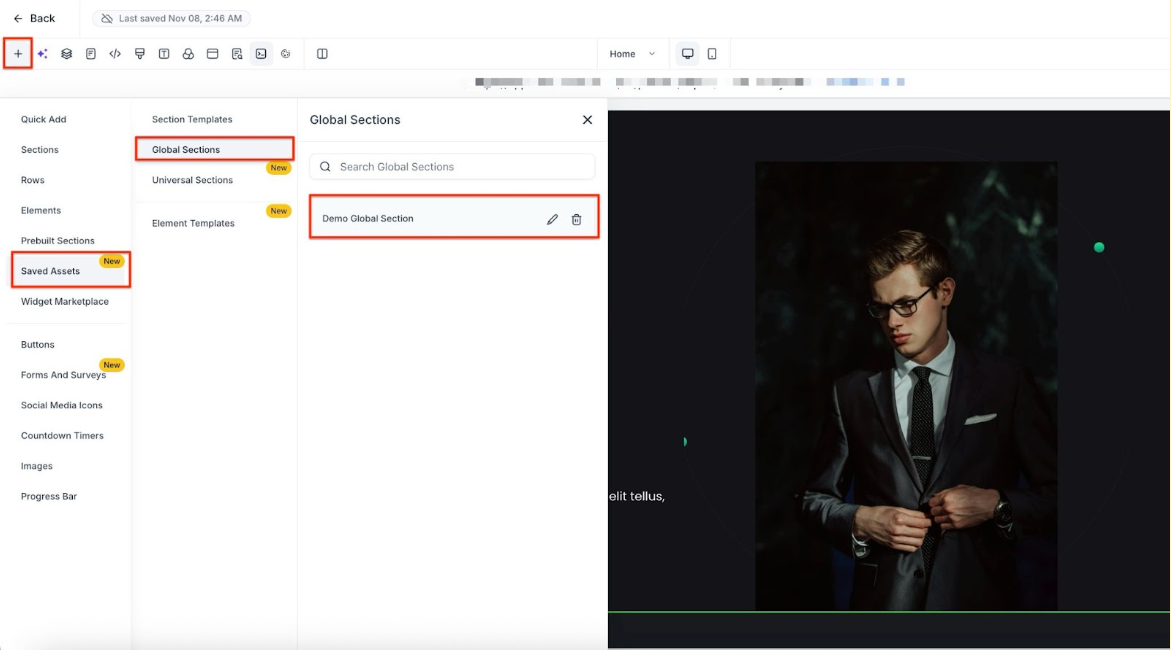Switch to mobile preview mode

[x=712, y=54]
